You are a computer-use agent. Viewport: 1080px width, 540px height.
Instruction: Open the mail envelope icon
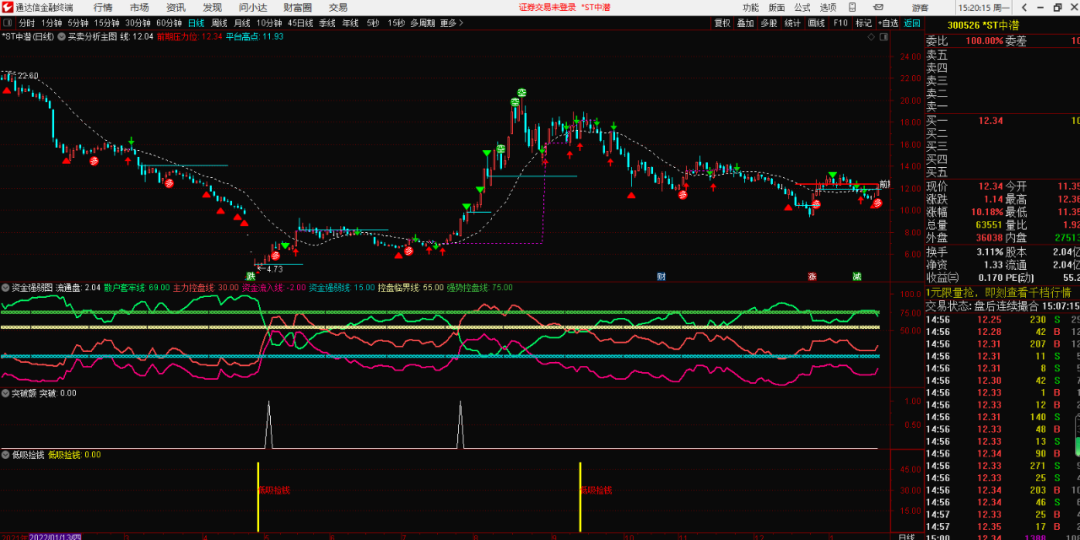877,7
